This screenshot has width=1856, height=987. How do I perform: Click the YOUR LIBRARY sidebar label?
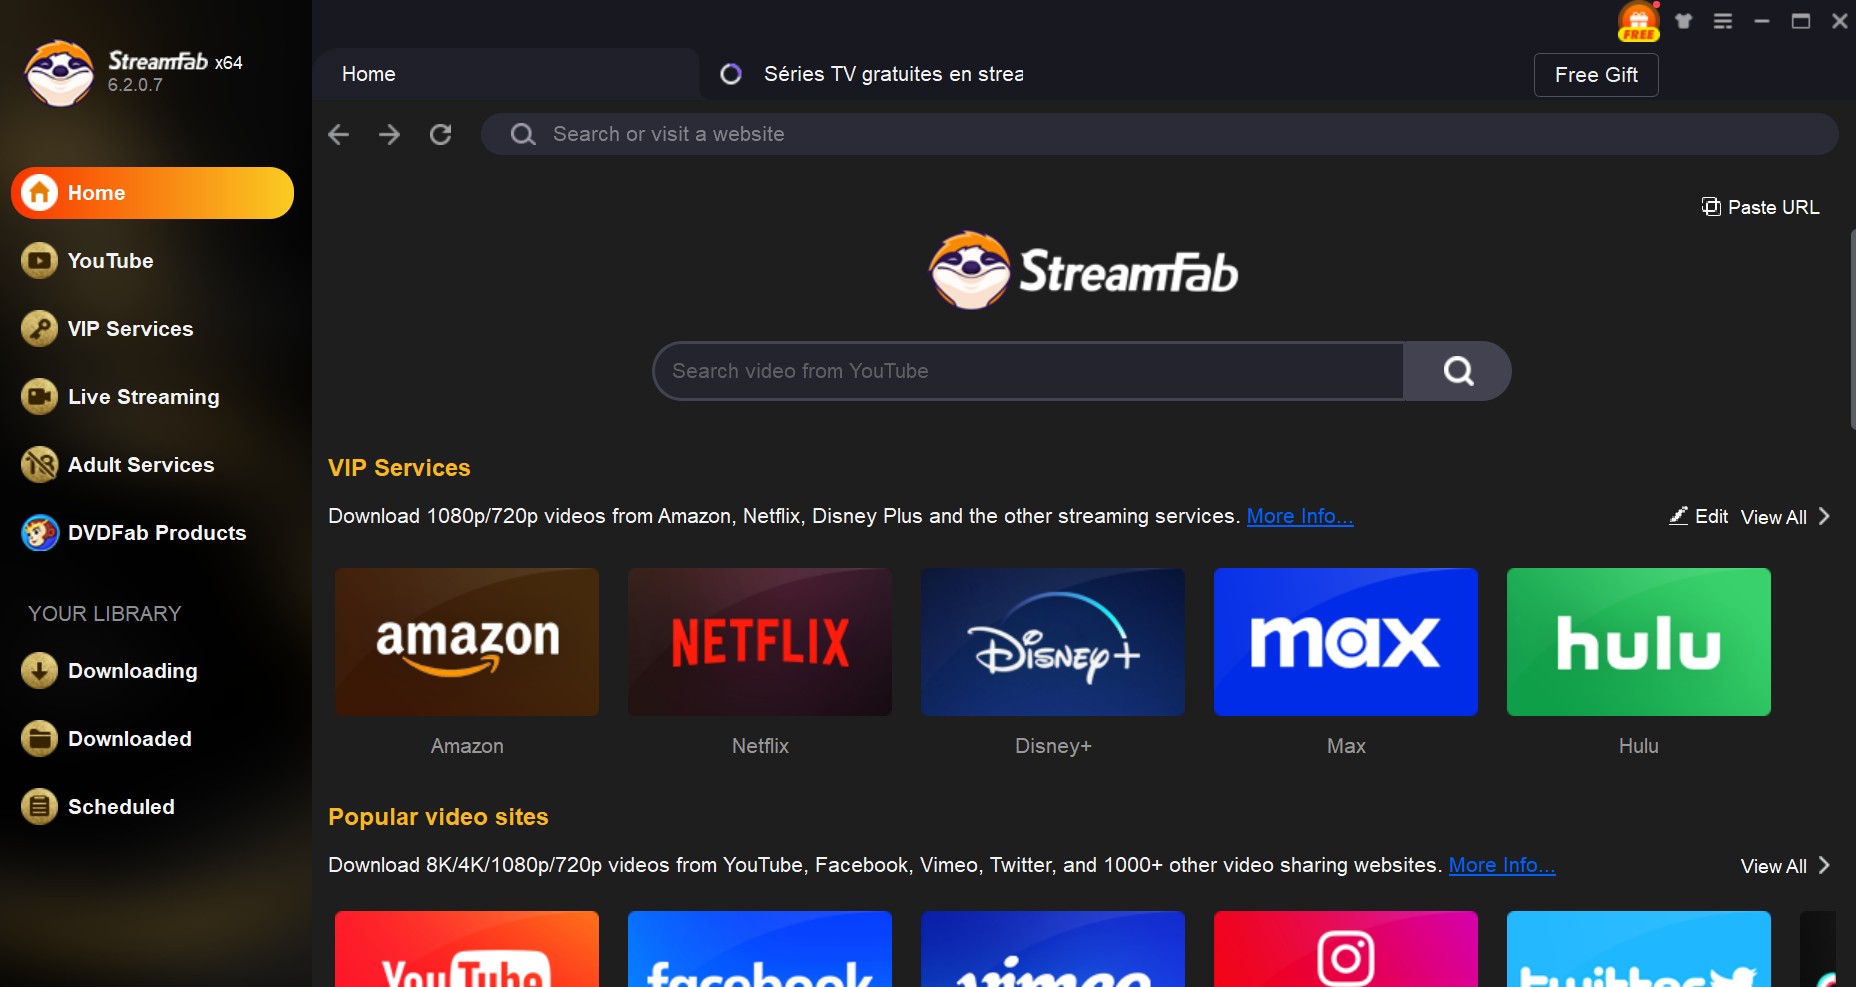[105, 614]
